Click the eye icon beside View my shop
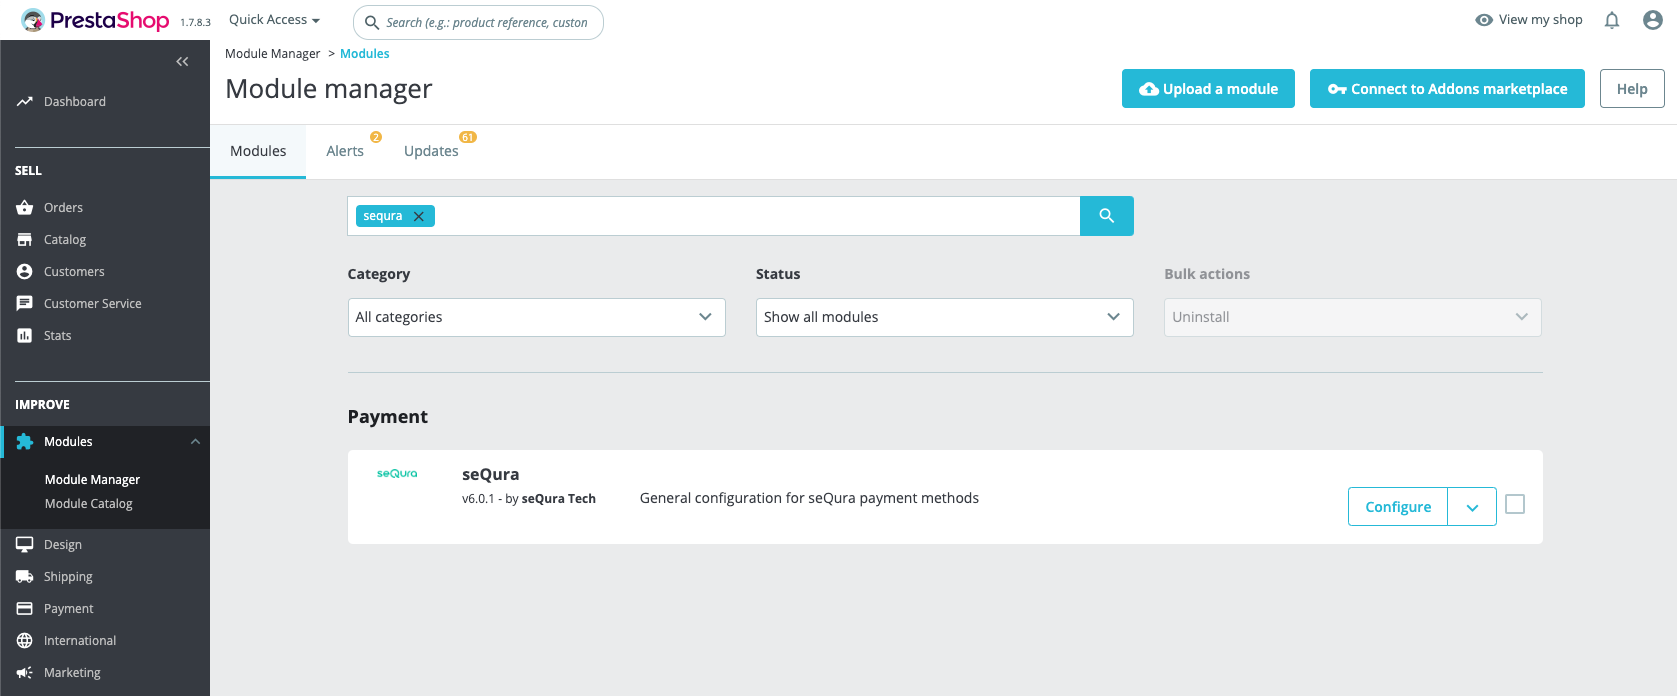The width and height of the screenshot is (1677, 696). point(1484,20)
